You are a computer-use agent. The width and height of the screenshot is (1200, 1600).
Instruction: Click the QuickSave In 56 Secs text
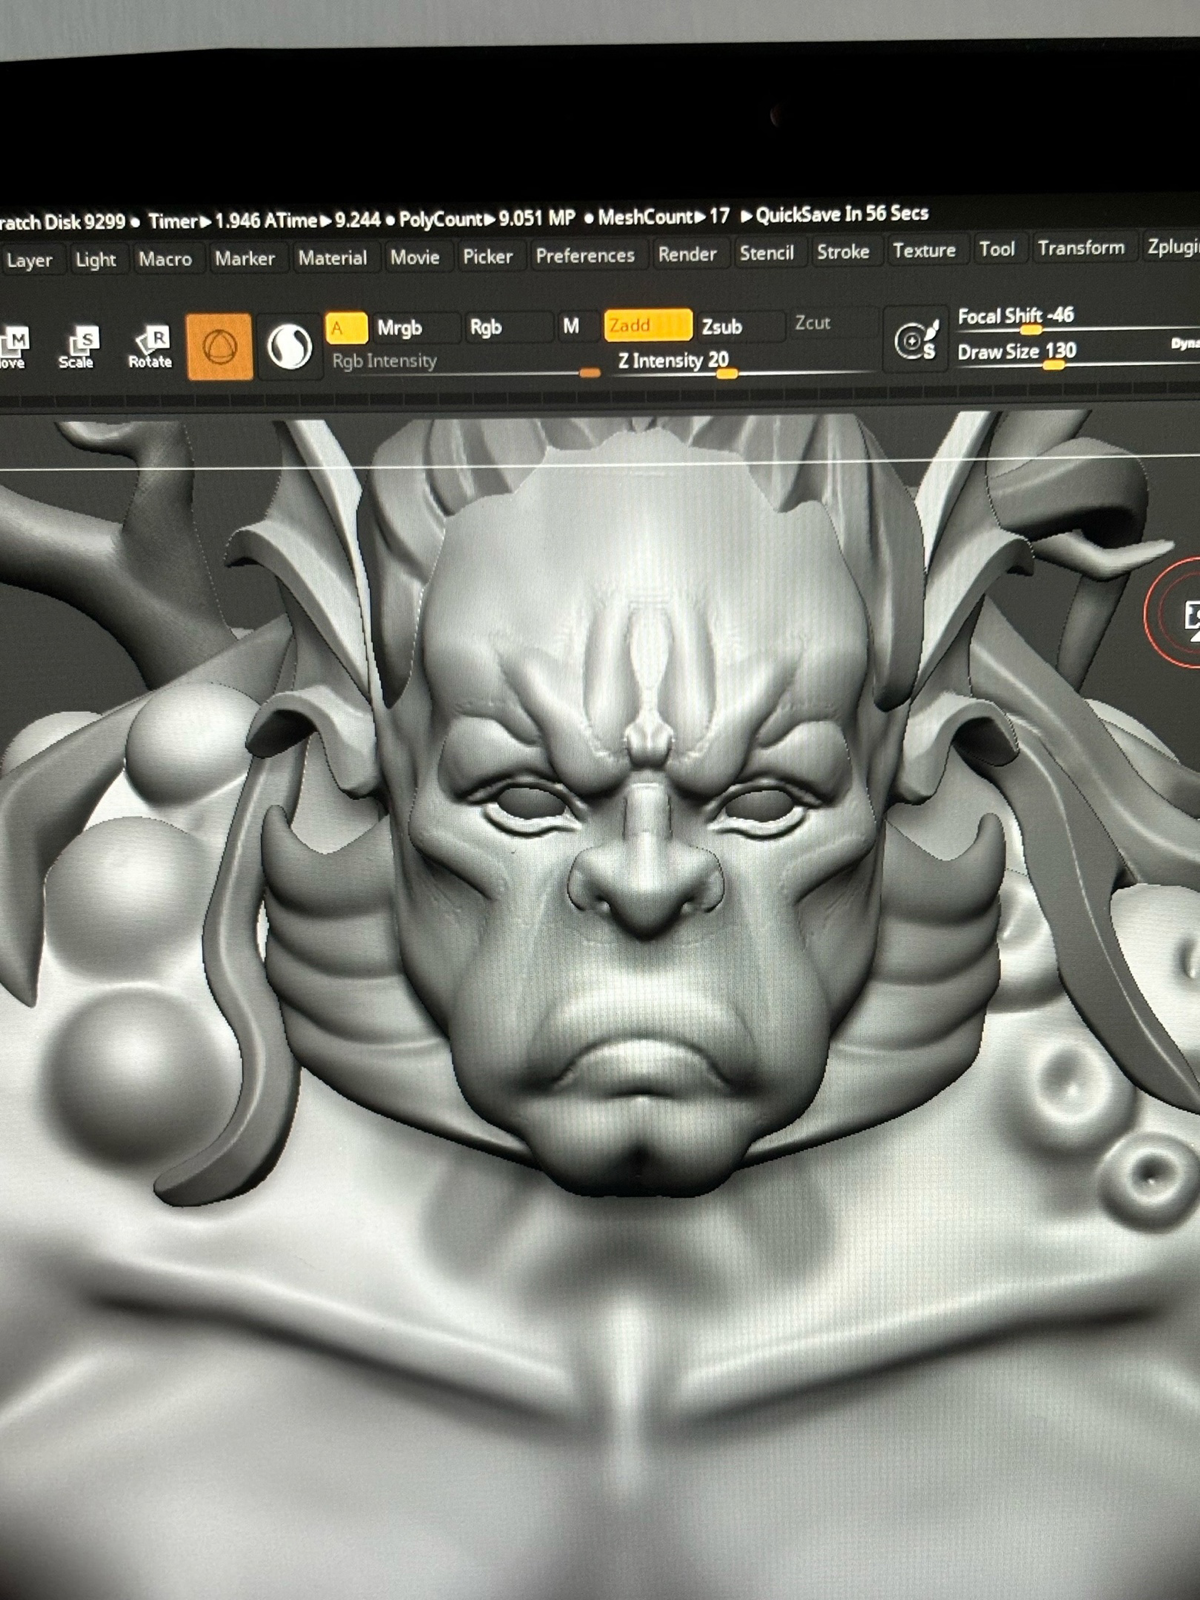point(842,213)
